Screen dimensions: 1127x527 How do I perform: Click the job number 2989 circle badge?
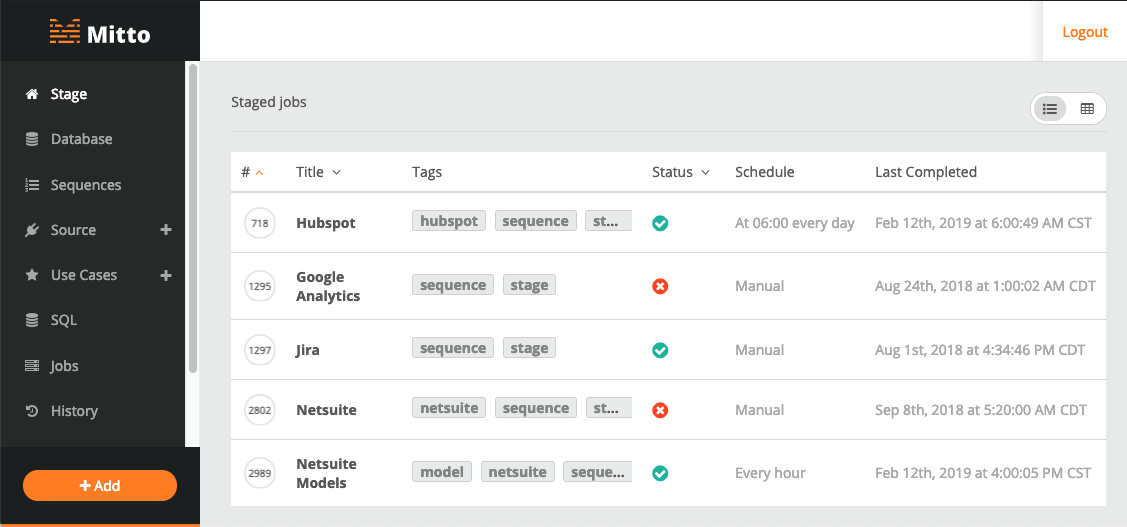coord(259,473)
